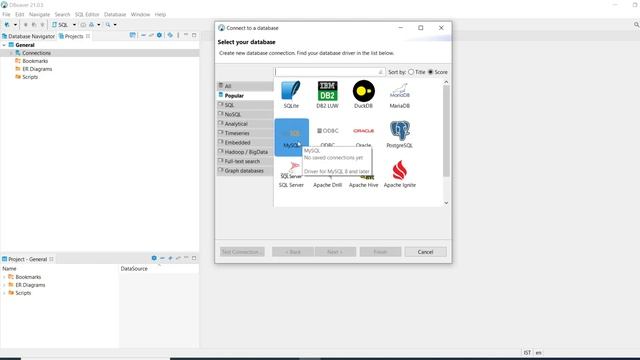Click the Next button

click(x=335, y=252)
